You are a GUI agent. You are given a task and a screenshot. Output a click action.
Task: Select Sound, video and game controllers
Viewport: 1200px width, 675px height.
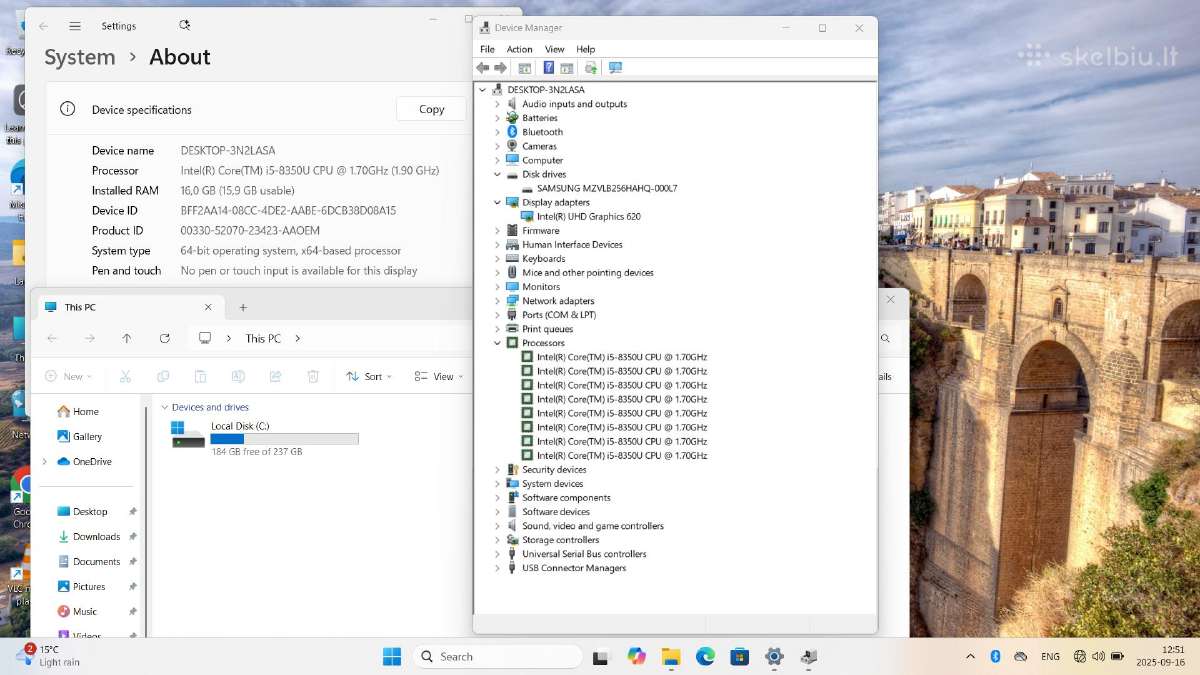tap(593, 525)
